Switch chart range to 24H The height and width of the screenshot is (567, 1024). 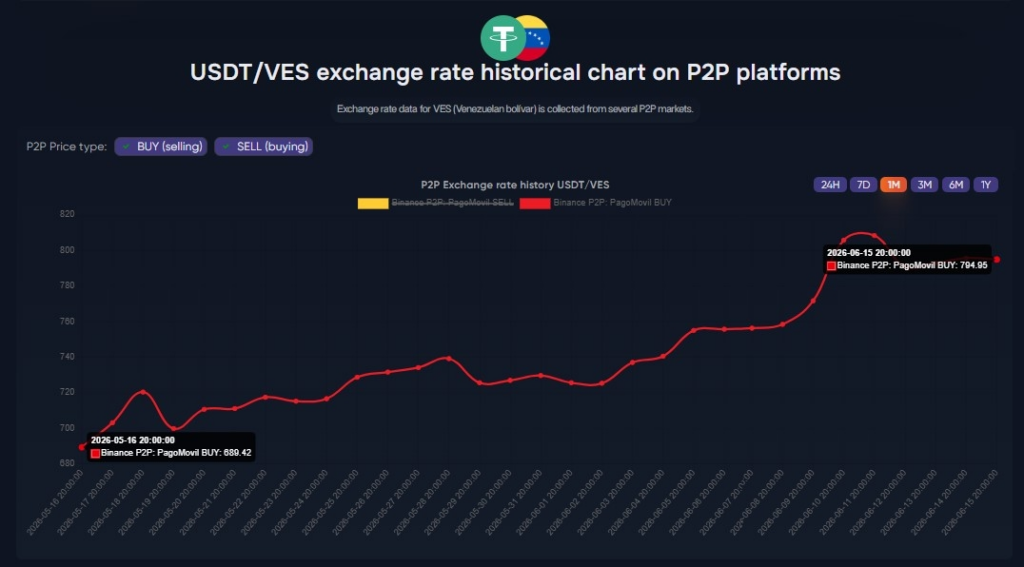click(x=830, y=185)
